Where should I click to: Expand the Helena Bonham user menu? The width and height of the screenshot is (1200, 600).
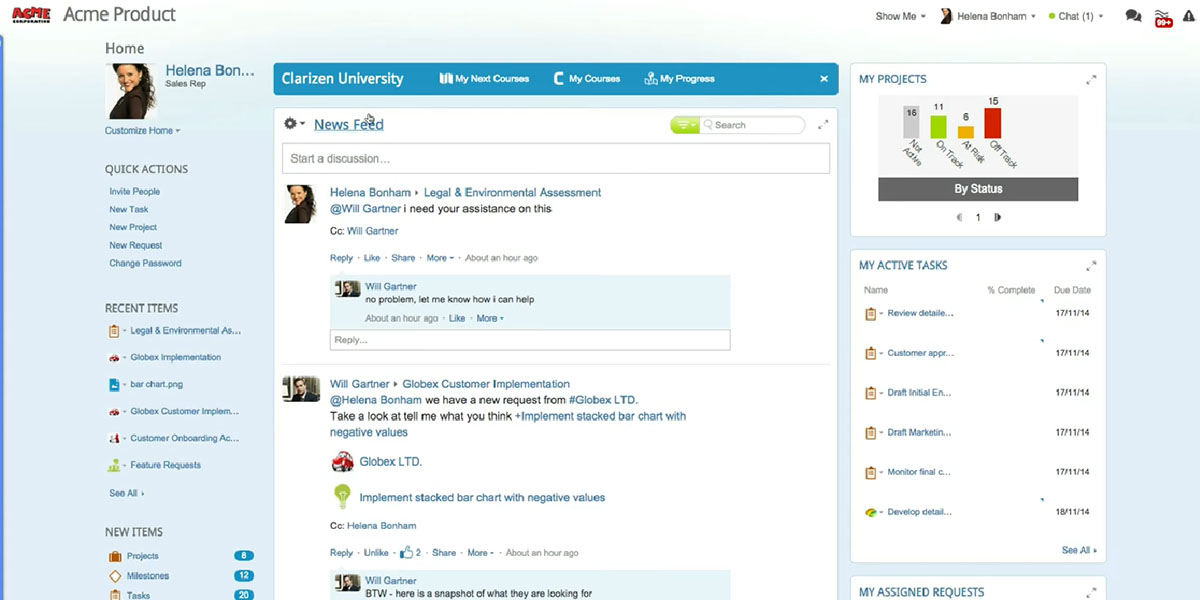(991, 16)
